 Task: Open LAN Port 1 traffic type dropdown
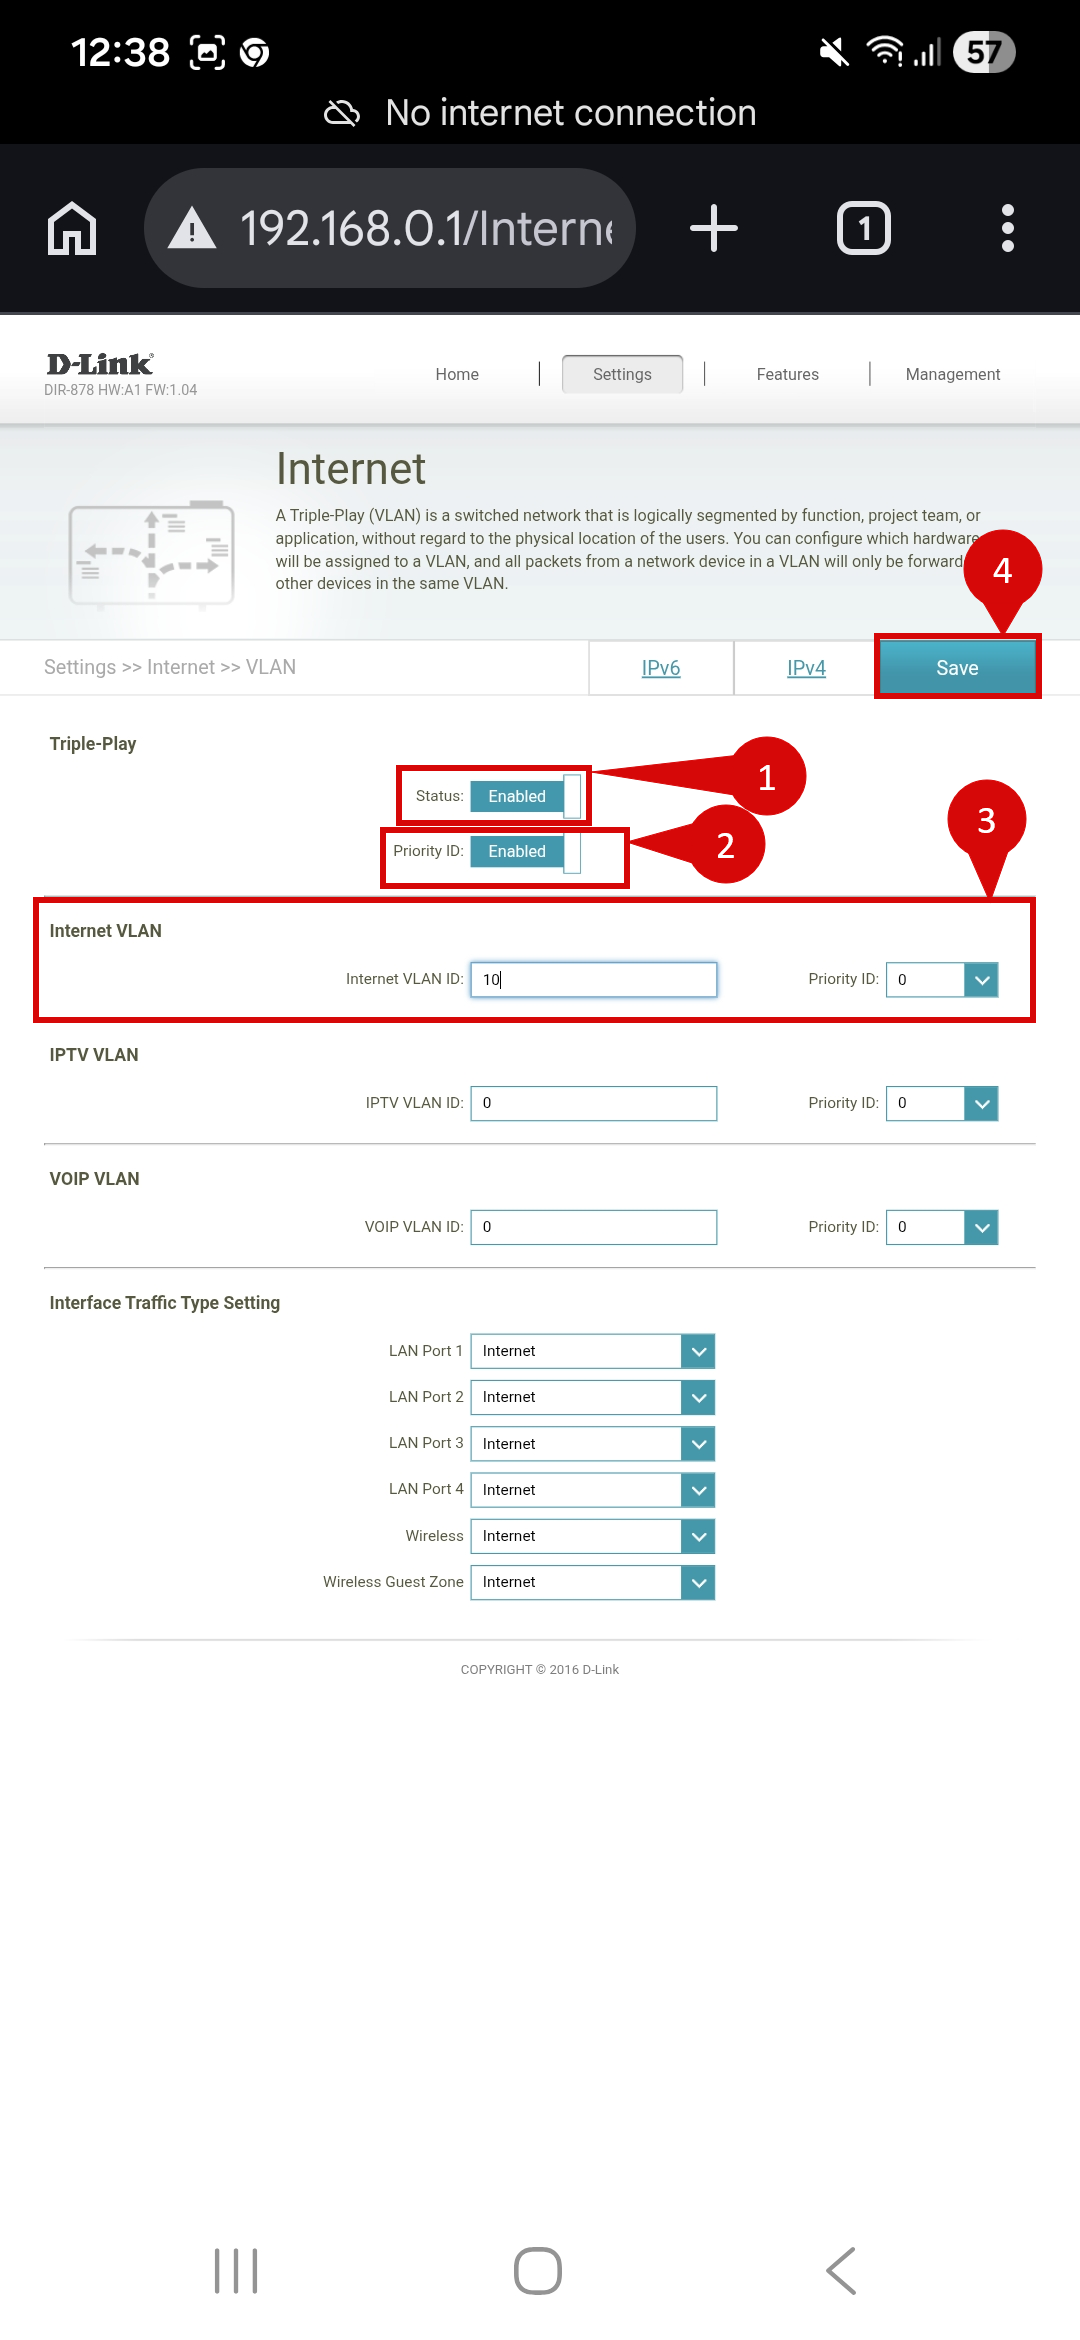[592, 1351]
